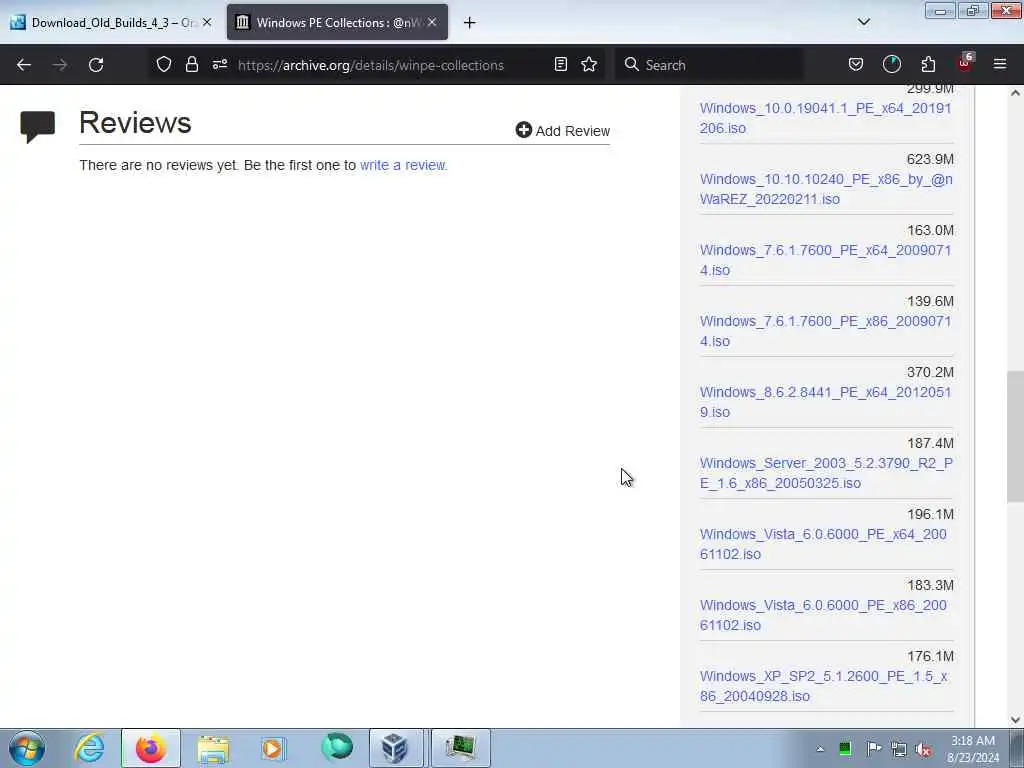Open the monitor app taskbar icon
Viewport: 1024px width, 768px height.
coord(460,748)
